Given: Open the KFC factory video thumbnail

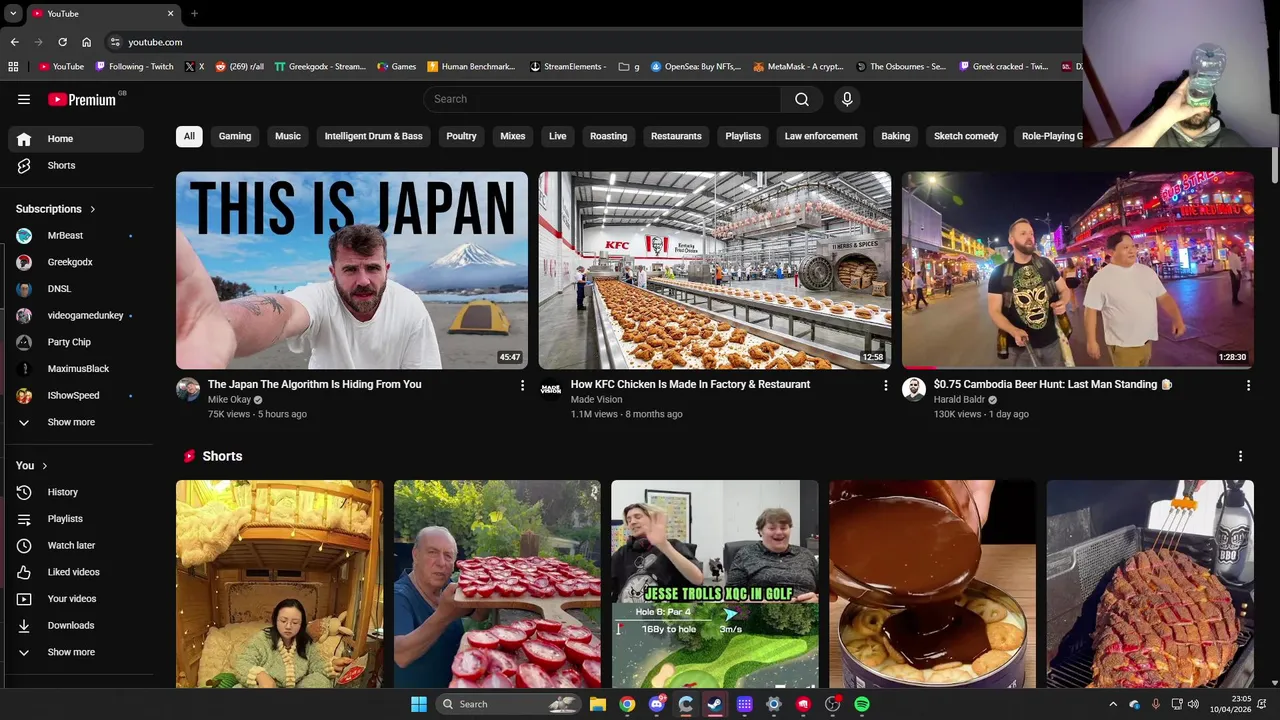Looking at the screenshot, I should tap(715, 270).
